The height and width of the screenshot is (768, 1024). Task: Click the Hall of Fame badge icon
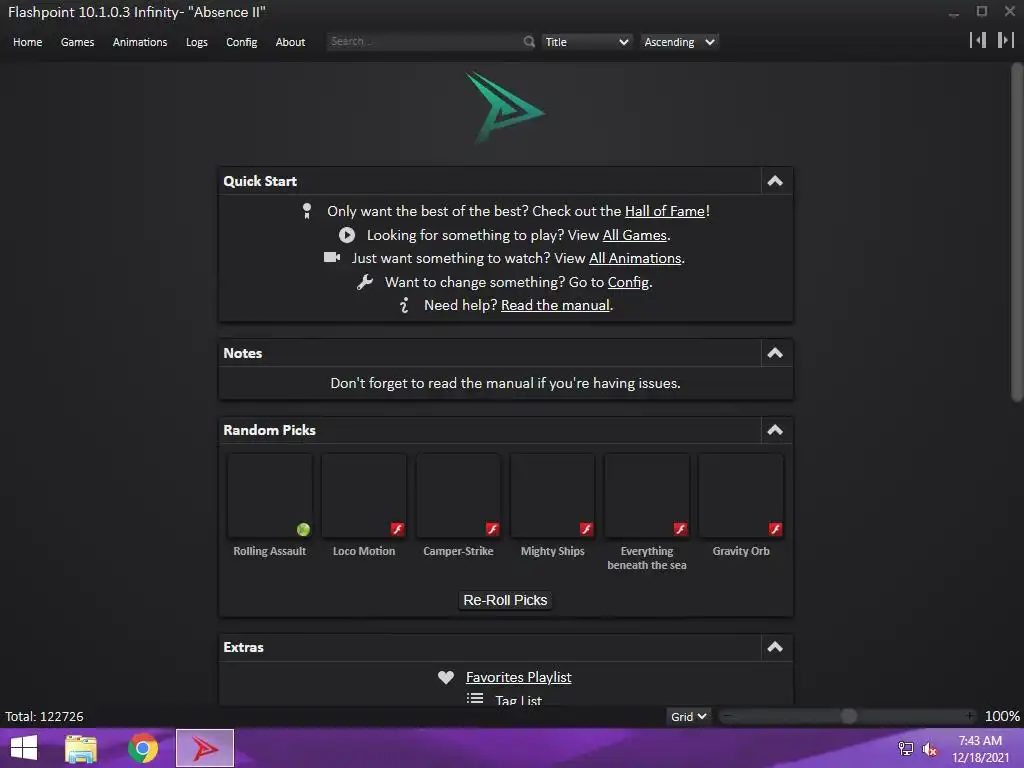(x=307, y=211)
